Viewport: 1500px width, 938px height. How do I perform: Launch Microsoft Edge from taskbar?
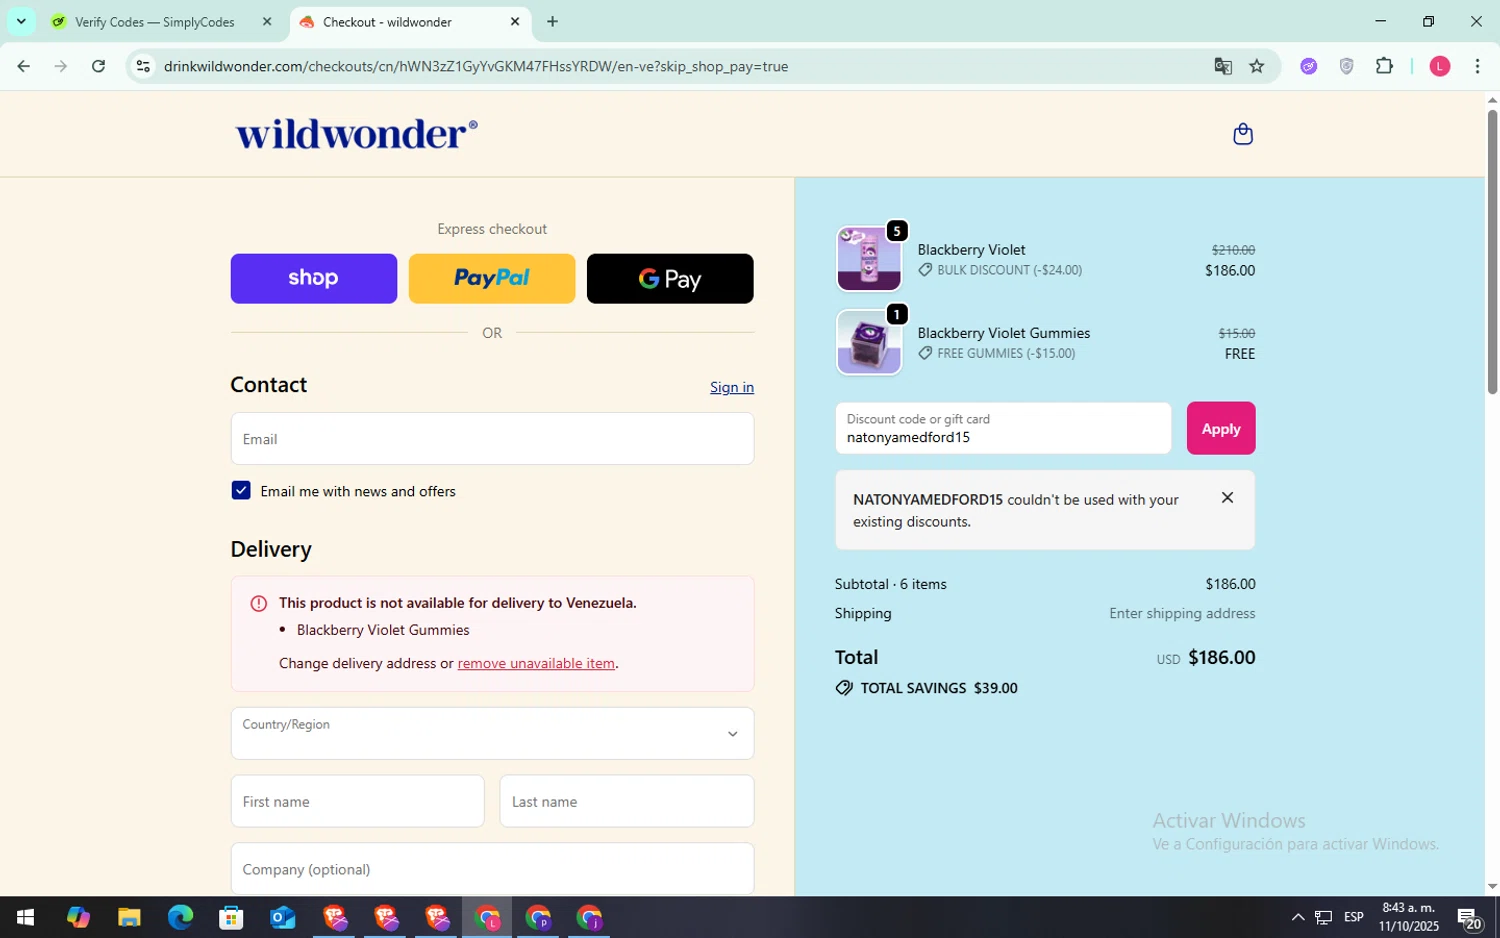(180, 917)
